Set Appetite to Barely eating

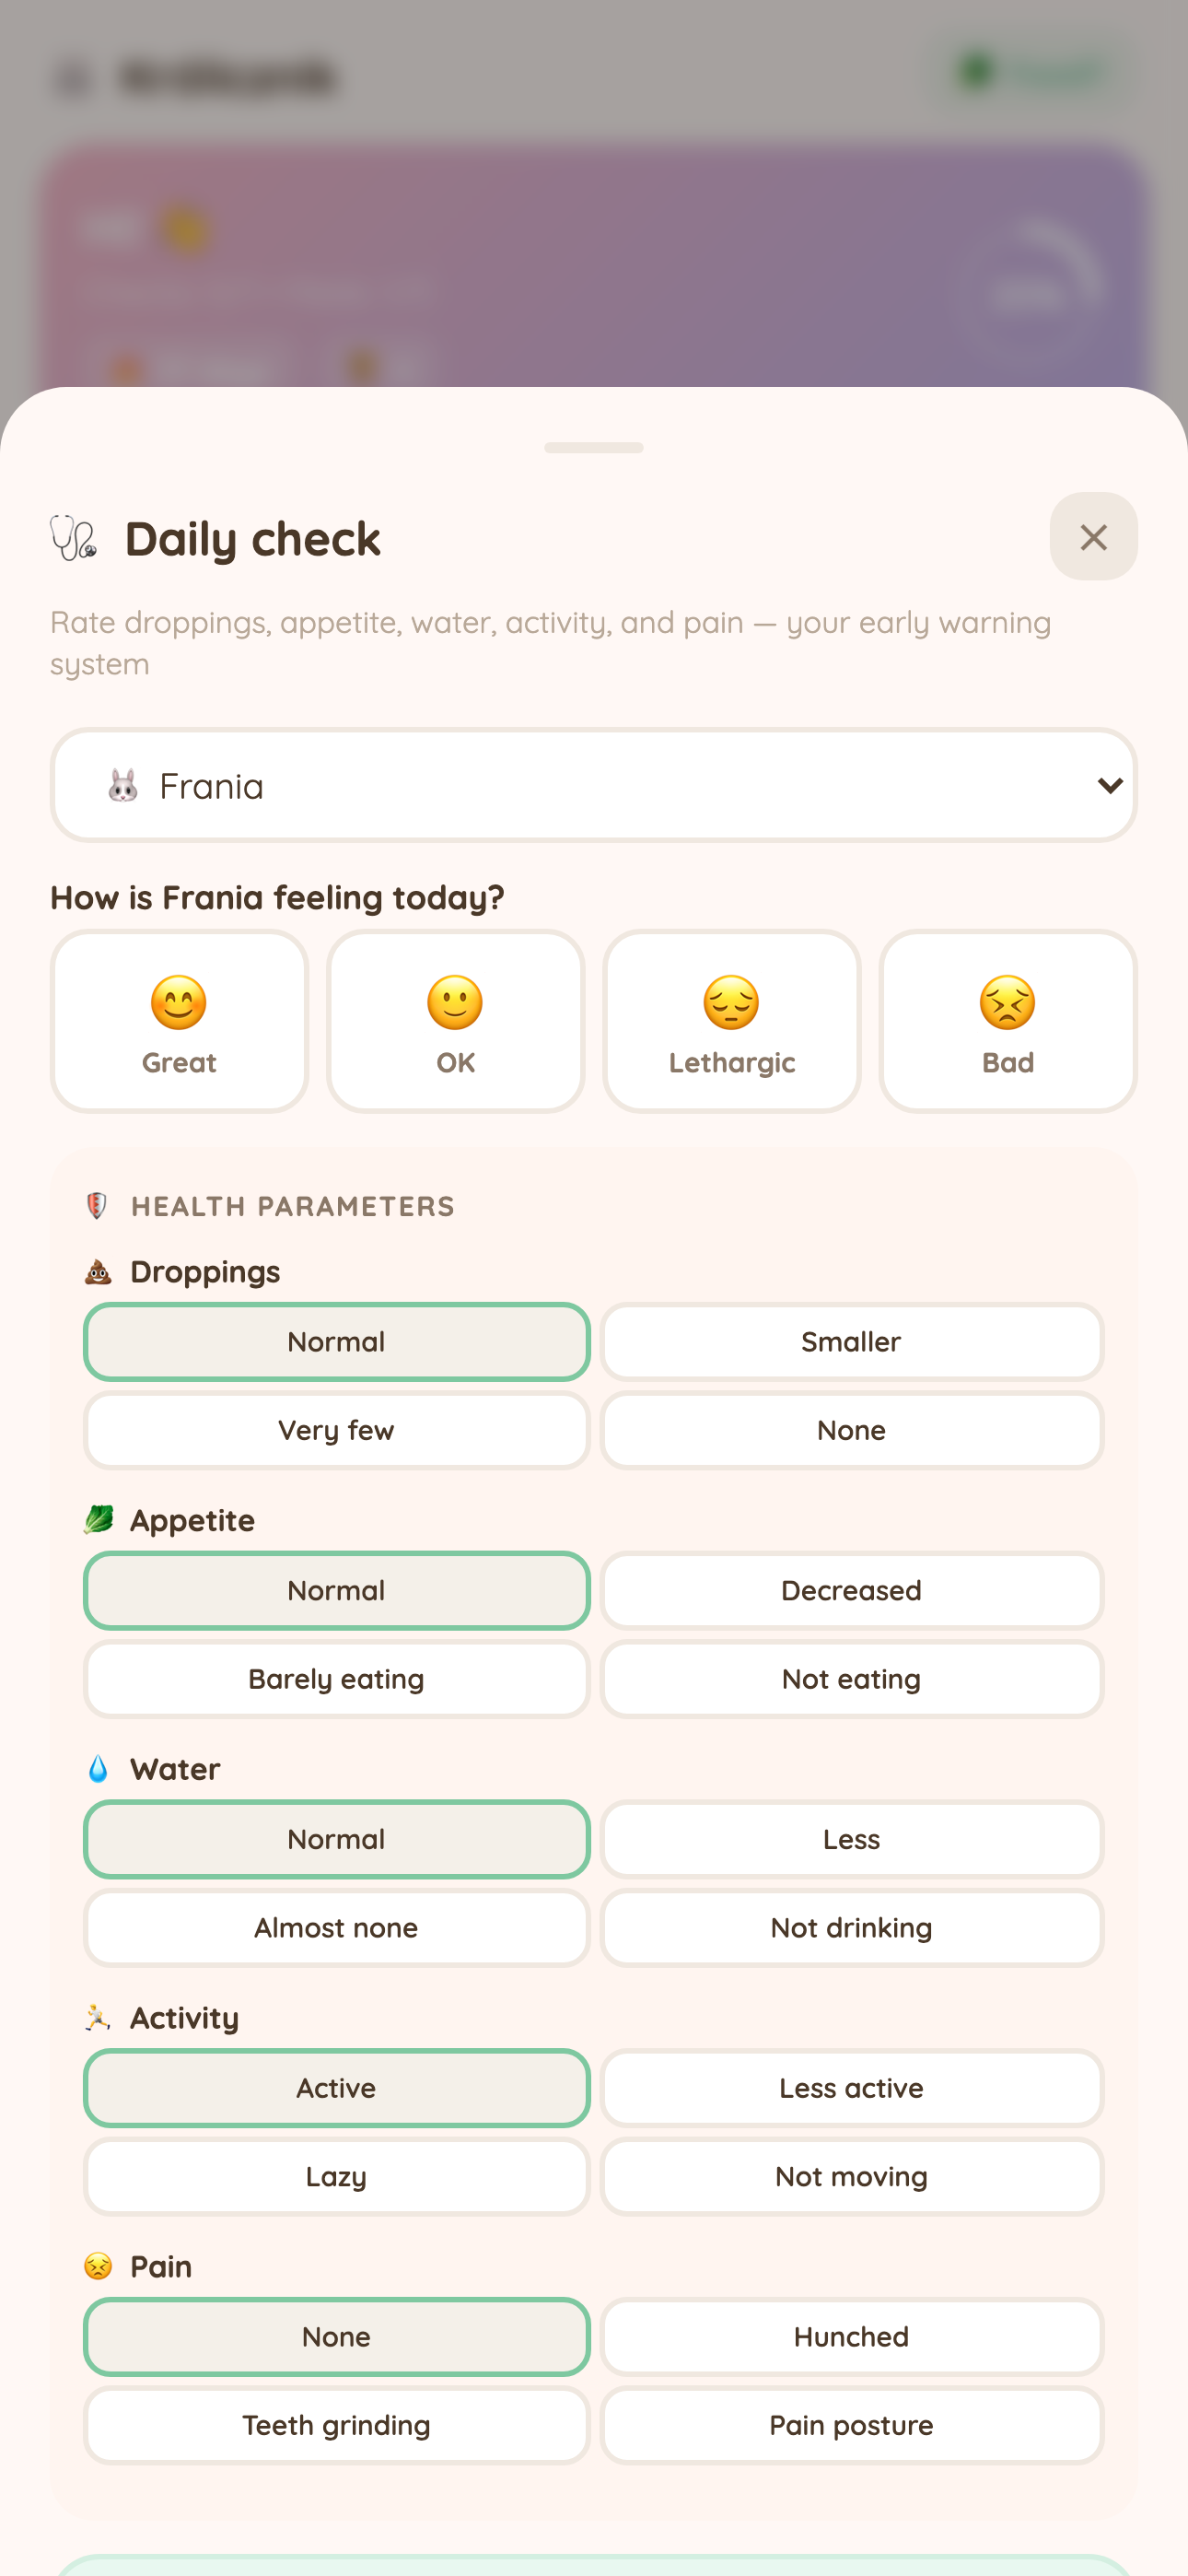[336, 1679]
